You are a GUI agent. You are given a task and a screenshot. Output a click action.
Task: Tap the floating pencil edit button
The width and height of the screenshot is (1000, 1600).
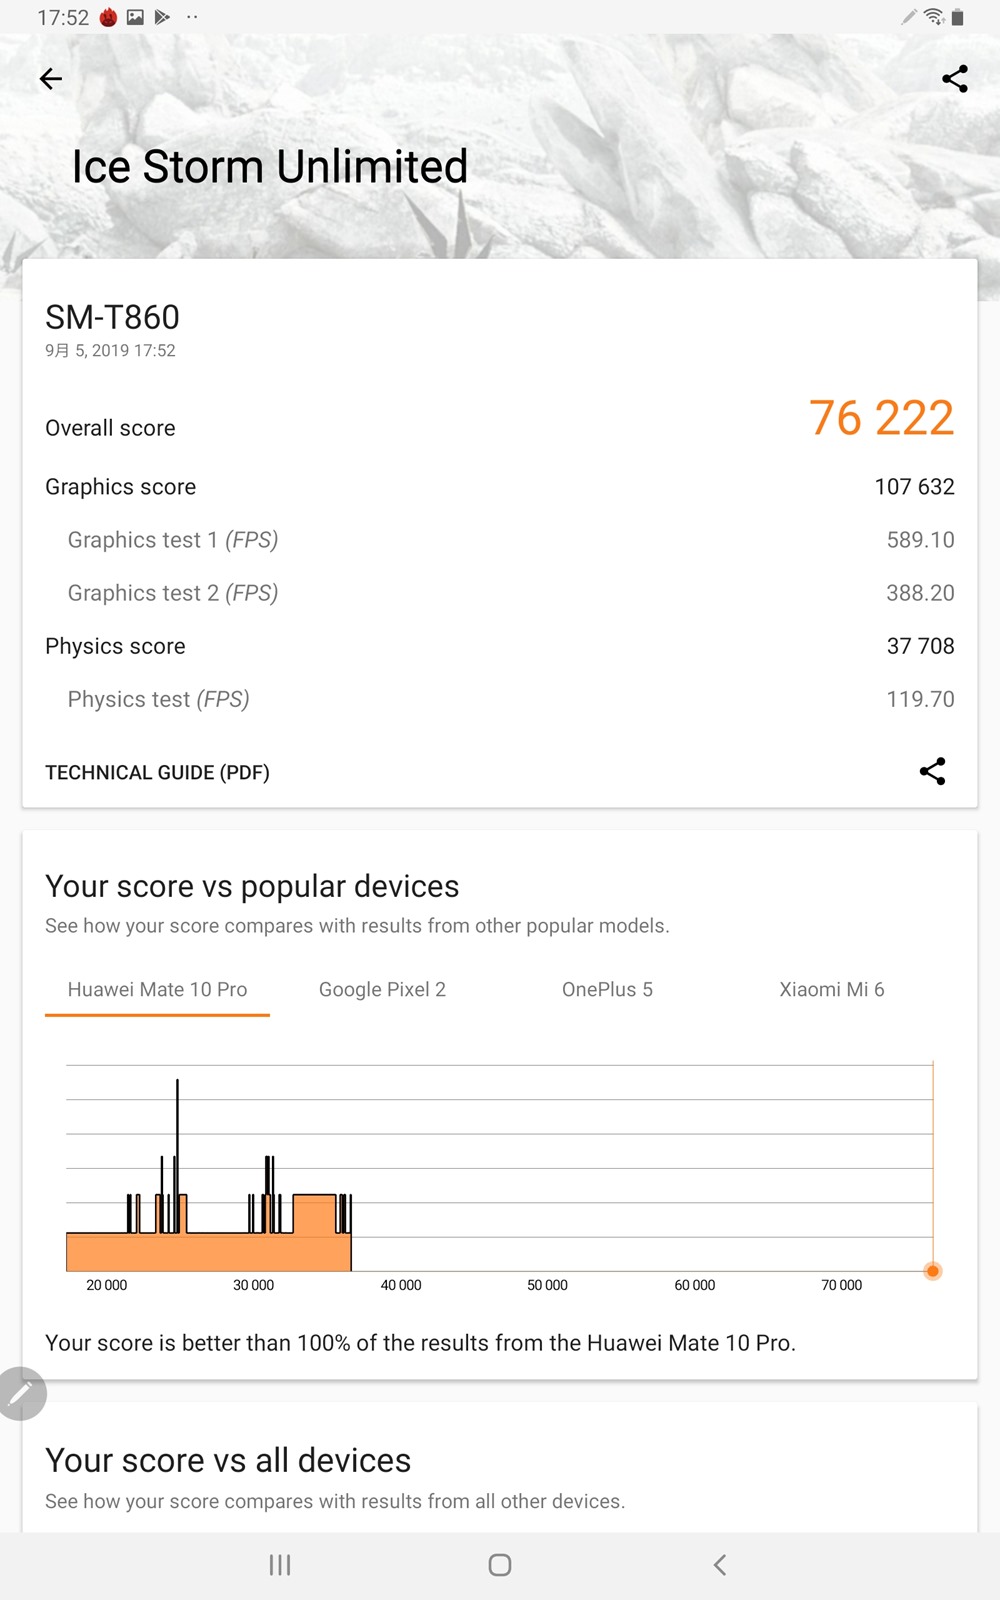[21, 1393]
